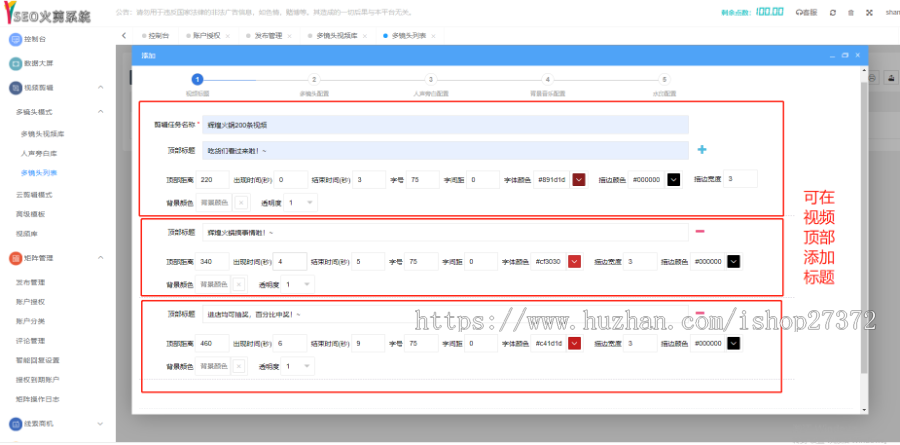
Task: Click the 客服 support headset icon
Action: (799, 12)
